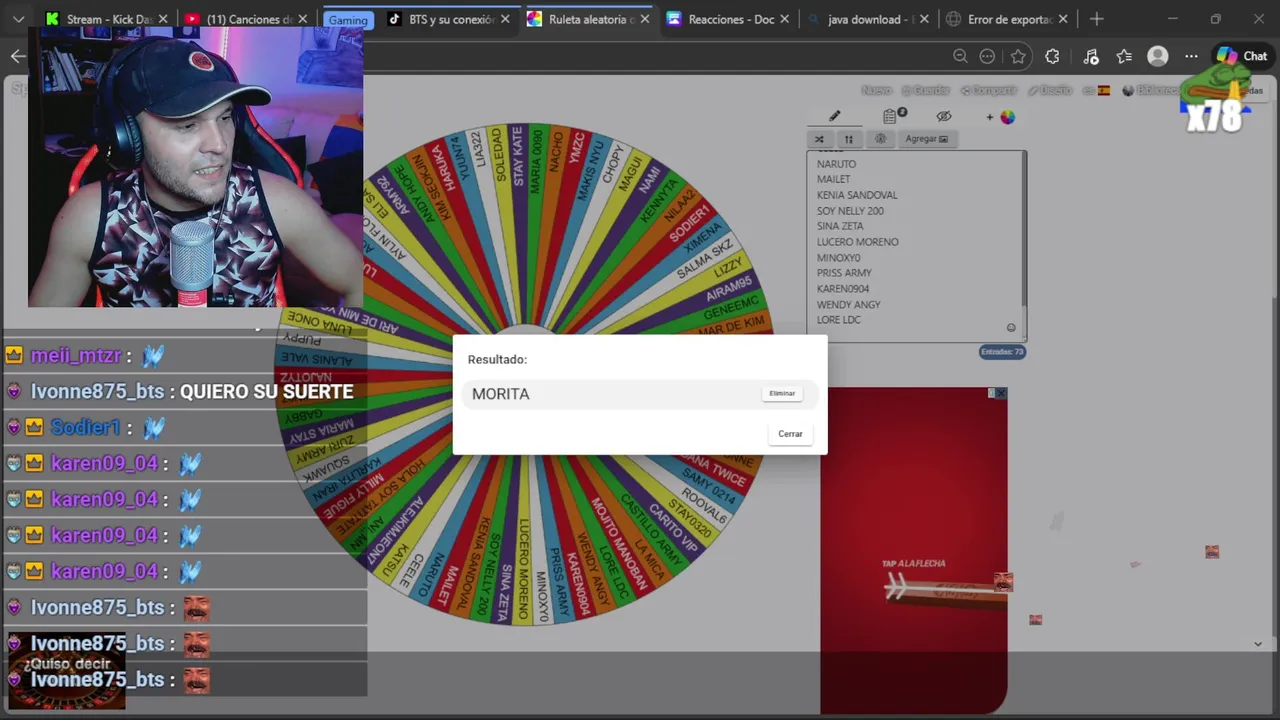The height and width of the screenshot is (720, 1280).
Task: Open a new browser tab
Action: (1097, 19)
